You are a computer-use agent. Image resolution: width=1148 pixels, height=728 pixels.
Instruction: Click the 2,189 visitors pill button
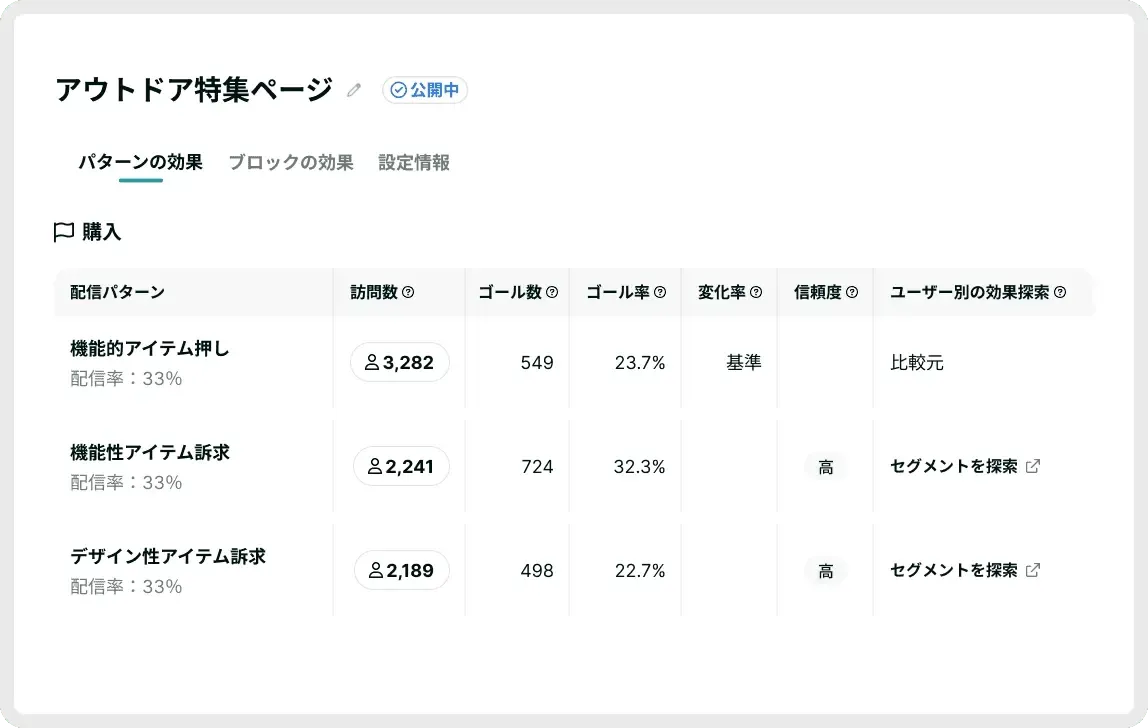point(401,570)
